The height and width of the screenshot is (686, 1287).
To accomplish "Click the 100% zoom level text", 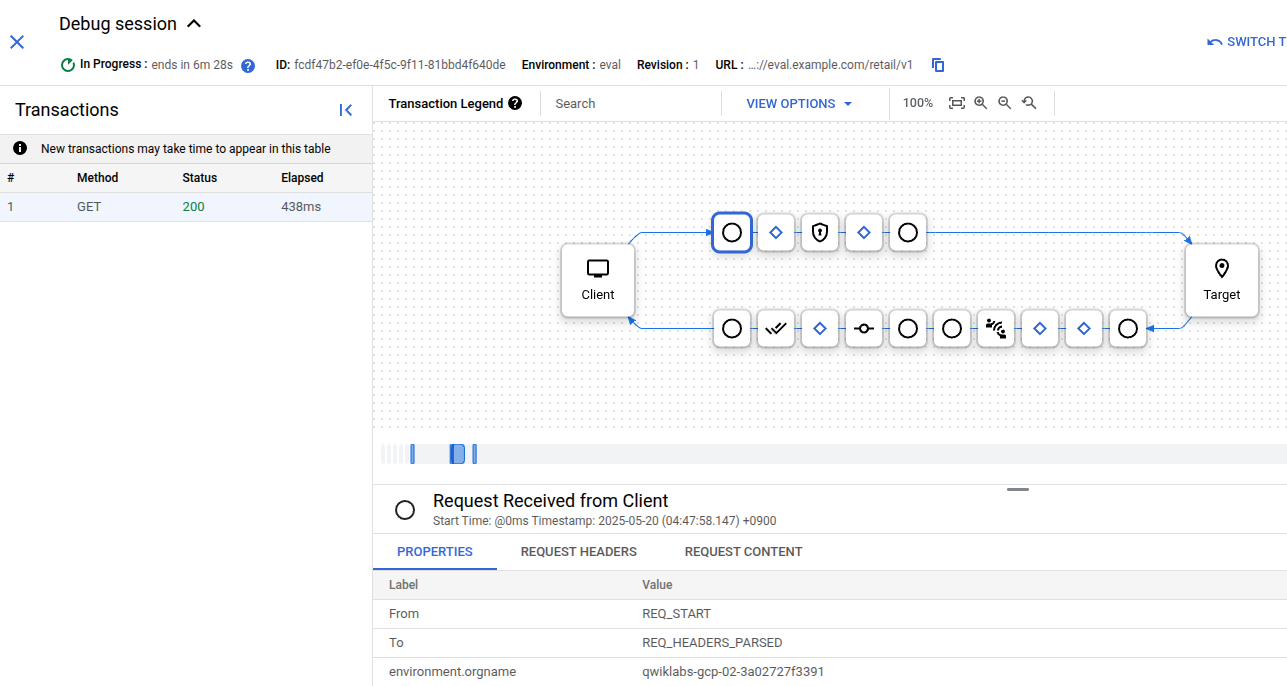I will click(x=918, y=103).
